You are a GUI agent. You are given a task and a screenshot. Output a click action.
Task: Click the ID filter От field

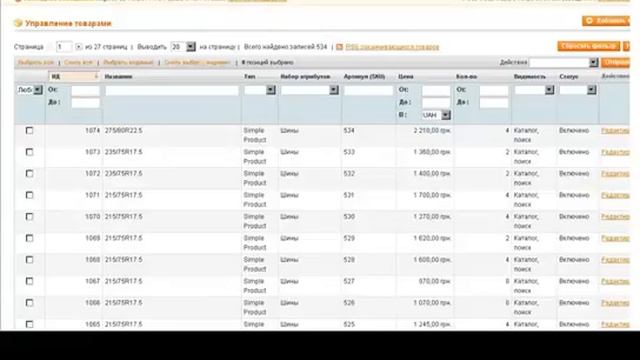coord(85,91)
